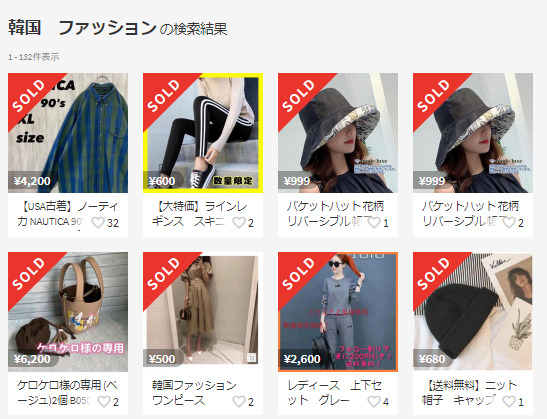
Task: Tap heart icon on second bucket hat listing
Action: click(509, 222)
